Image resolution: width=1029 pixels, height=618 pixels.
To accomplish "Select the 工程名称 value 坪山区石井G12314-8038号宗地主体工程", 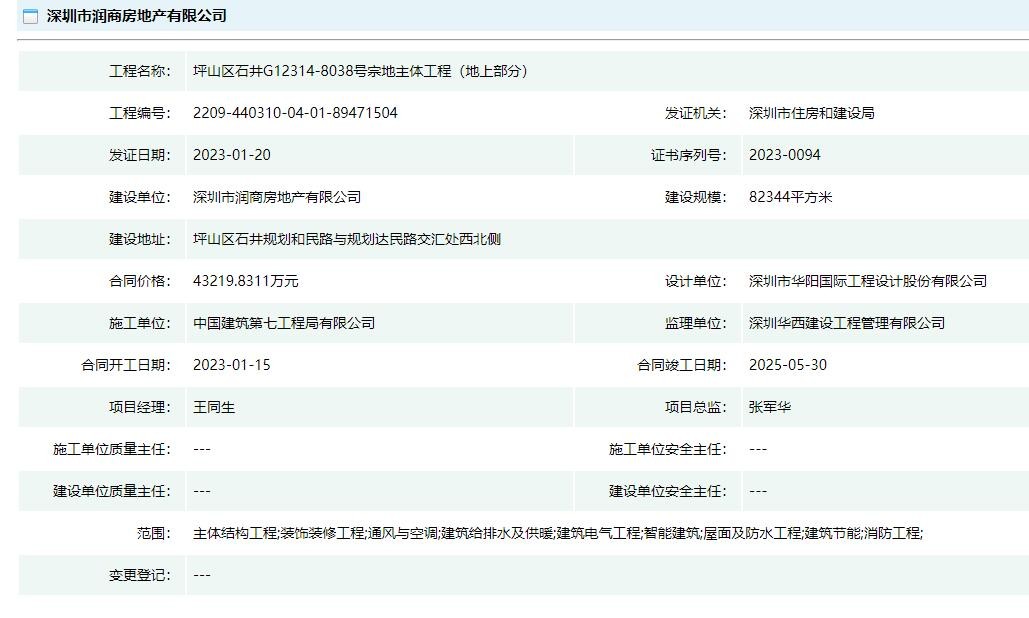I will [360, 71].
